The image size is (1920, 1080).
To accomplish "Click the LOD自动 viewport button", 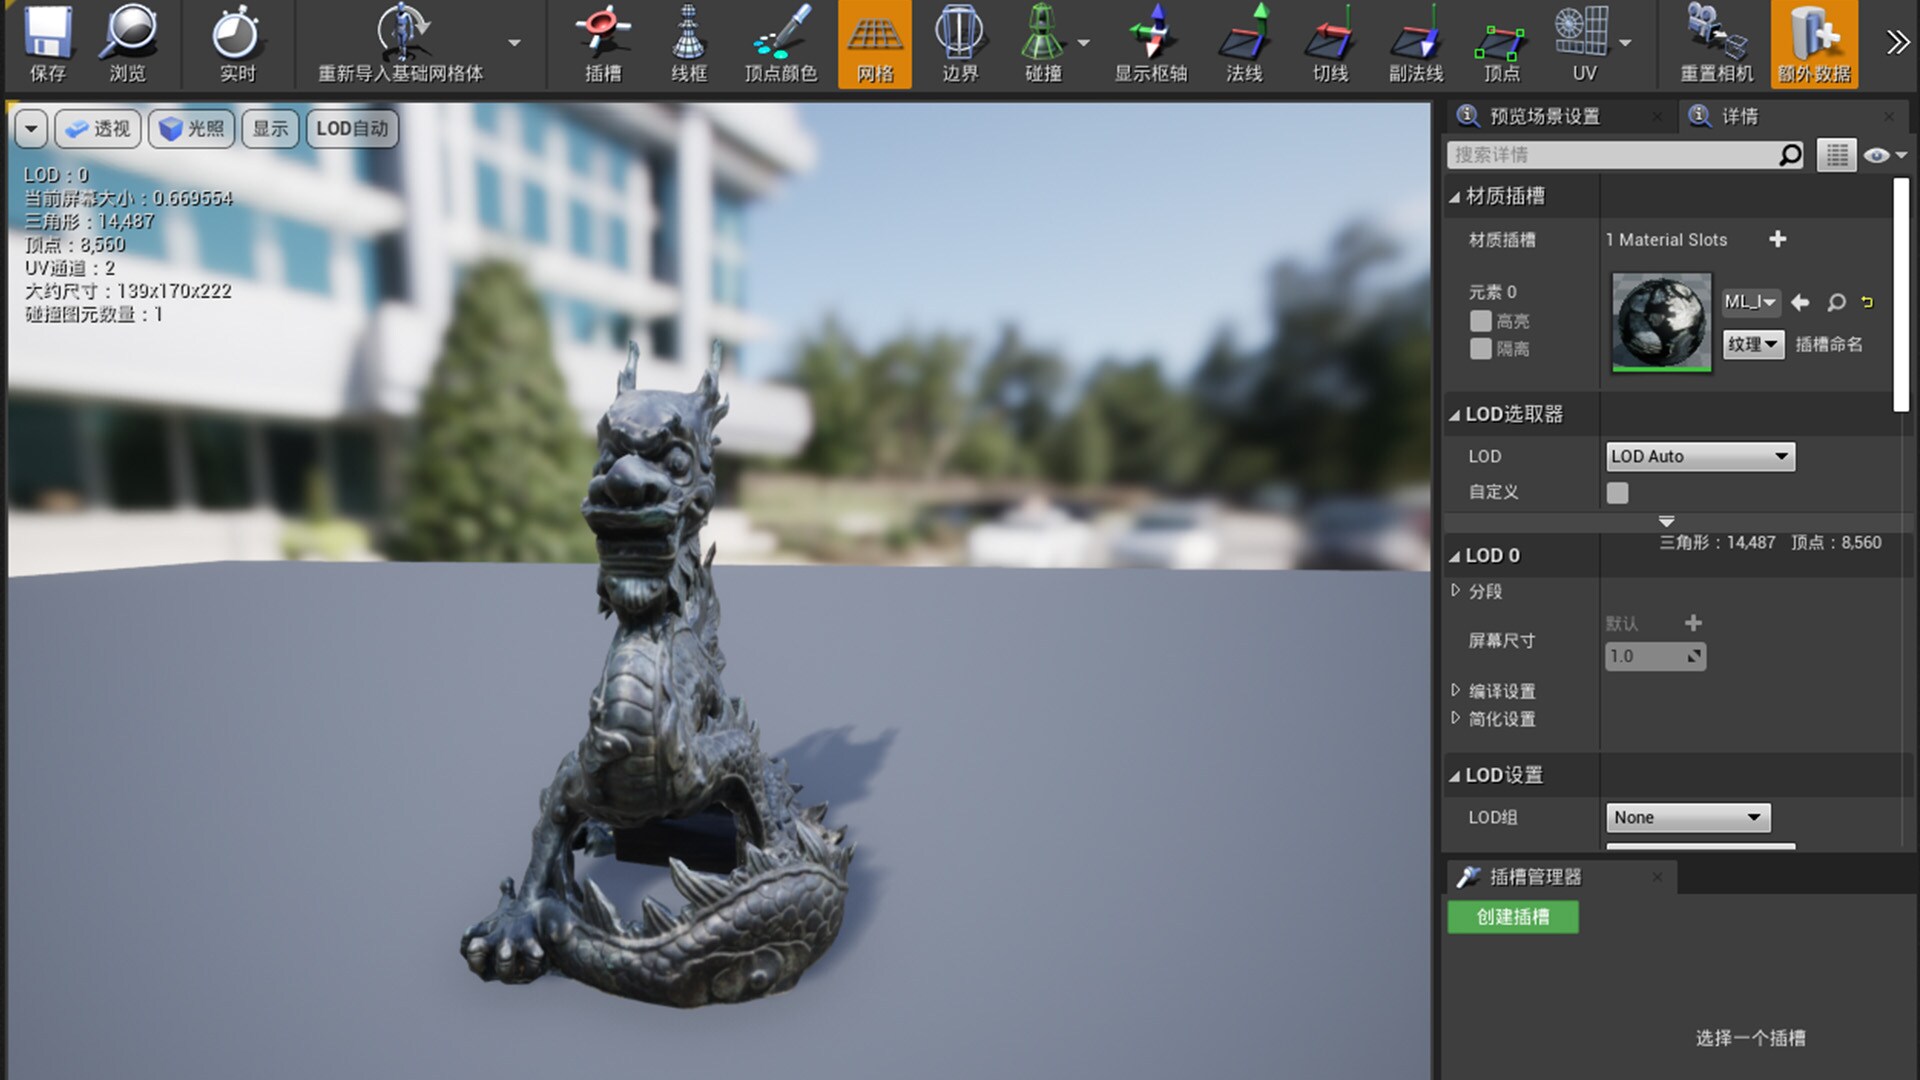I will tap(352, 129).
